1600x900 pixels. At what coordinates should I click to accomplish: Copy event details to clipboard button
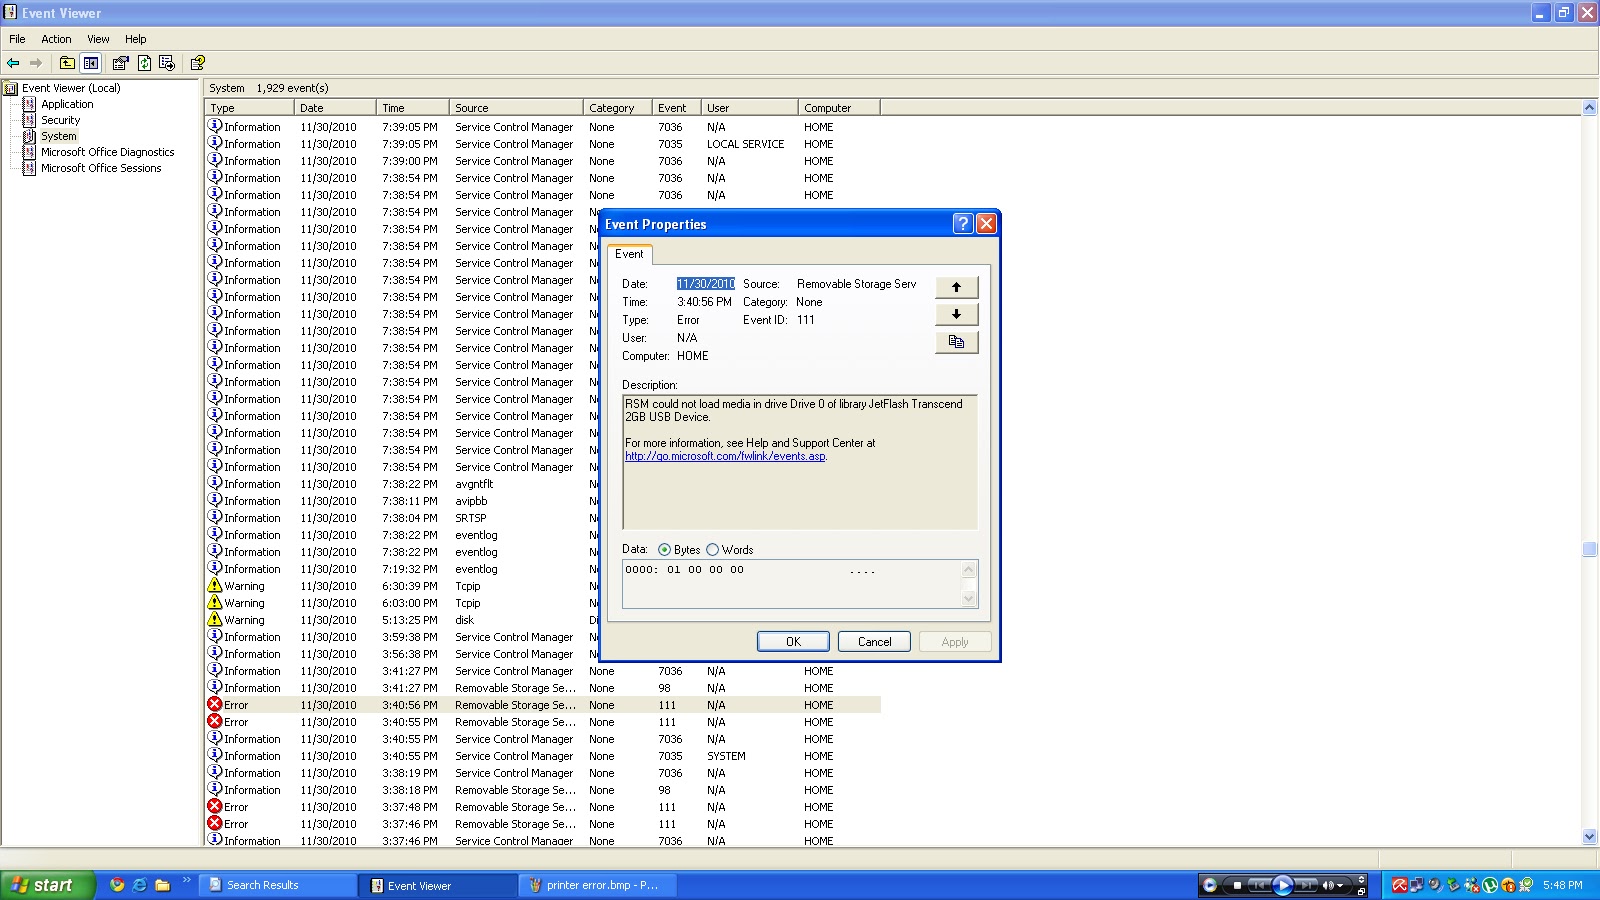957,342
